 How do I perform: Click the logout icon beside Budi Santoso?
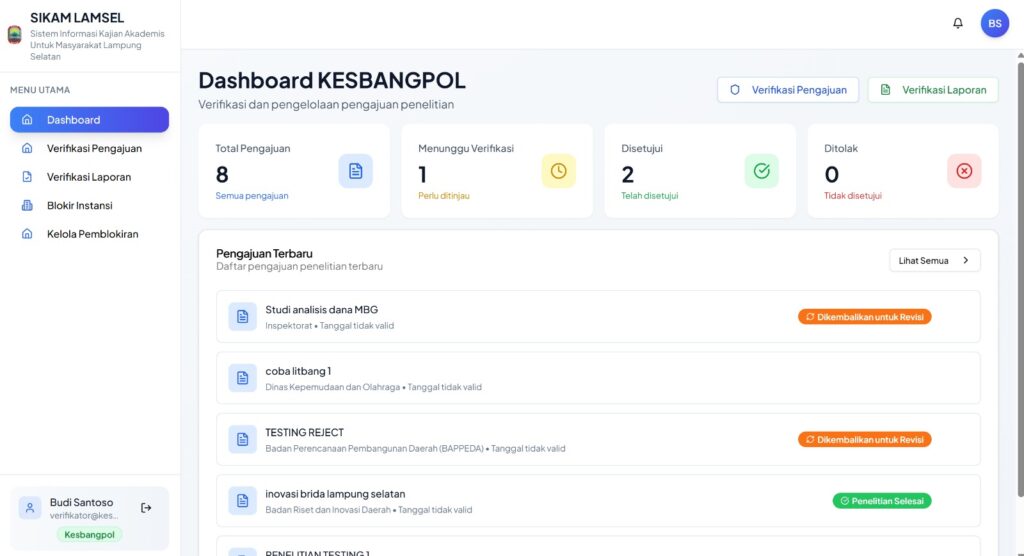click(147, 508)
